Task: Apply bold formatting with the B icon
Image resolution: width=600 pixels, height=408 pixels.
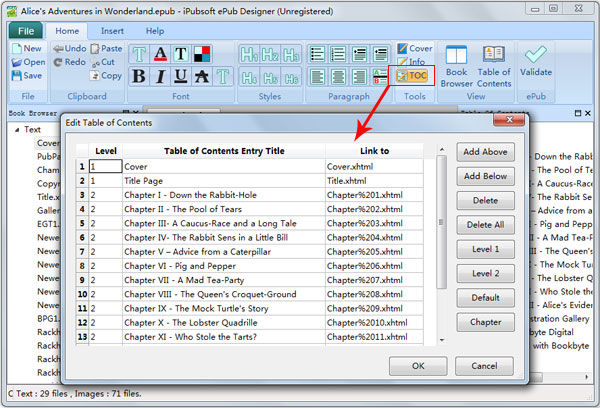Action: pos(139,76)
